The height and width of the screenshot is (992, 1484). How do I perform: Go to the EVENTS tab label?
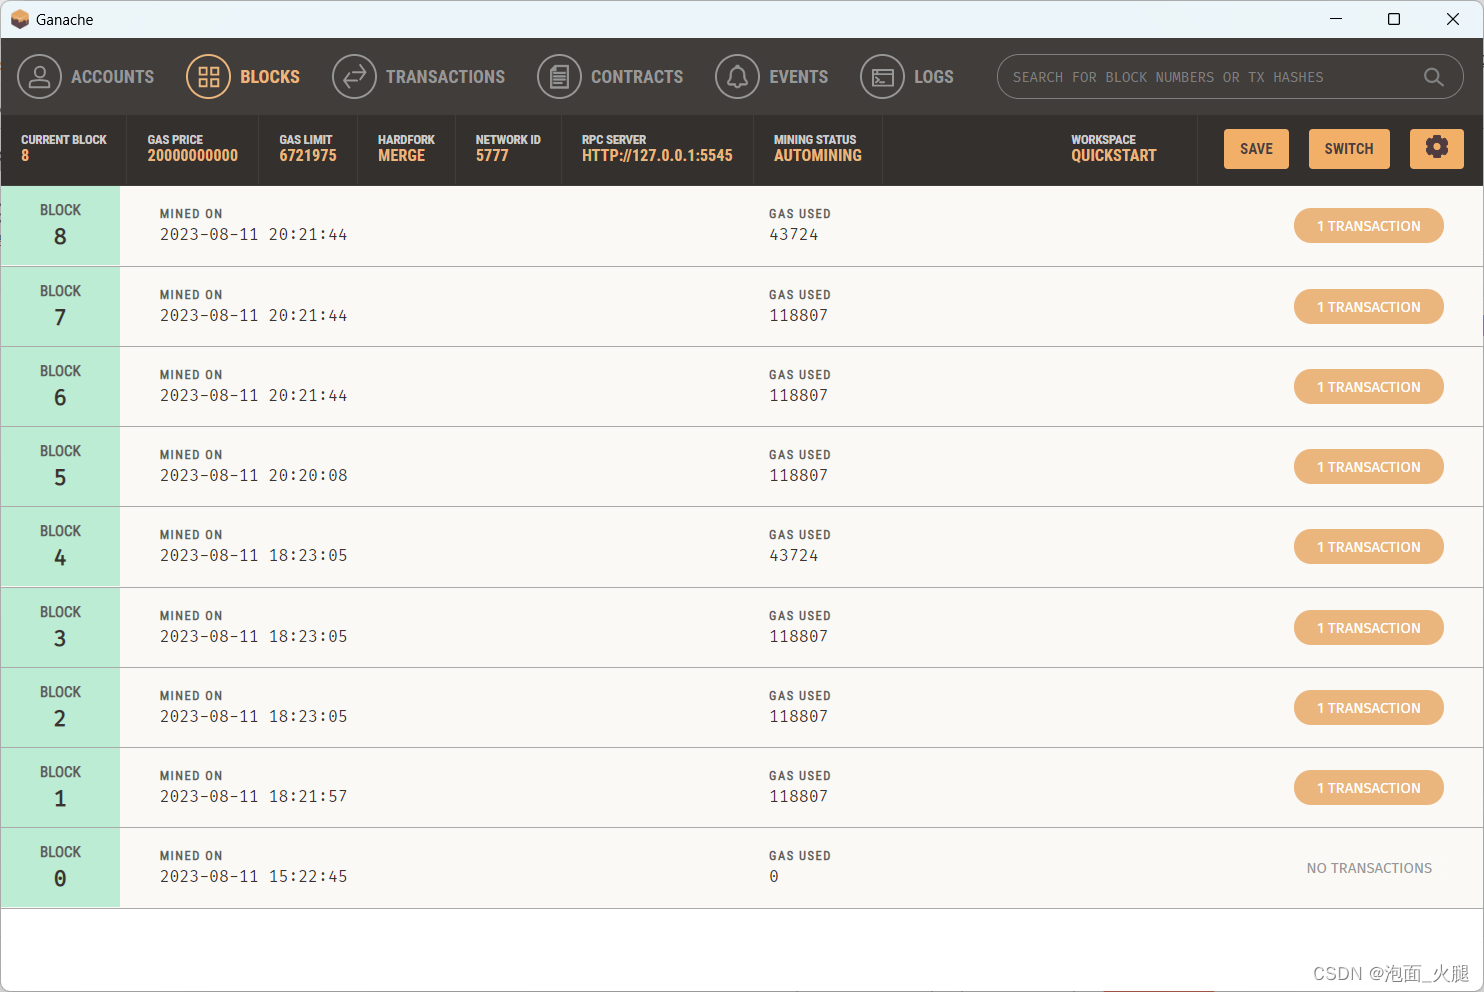pos(799,77)
